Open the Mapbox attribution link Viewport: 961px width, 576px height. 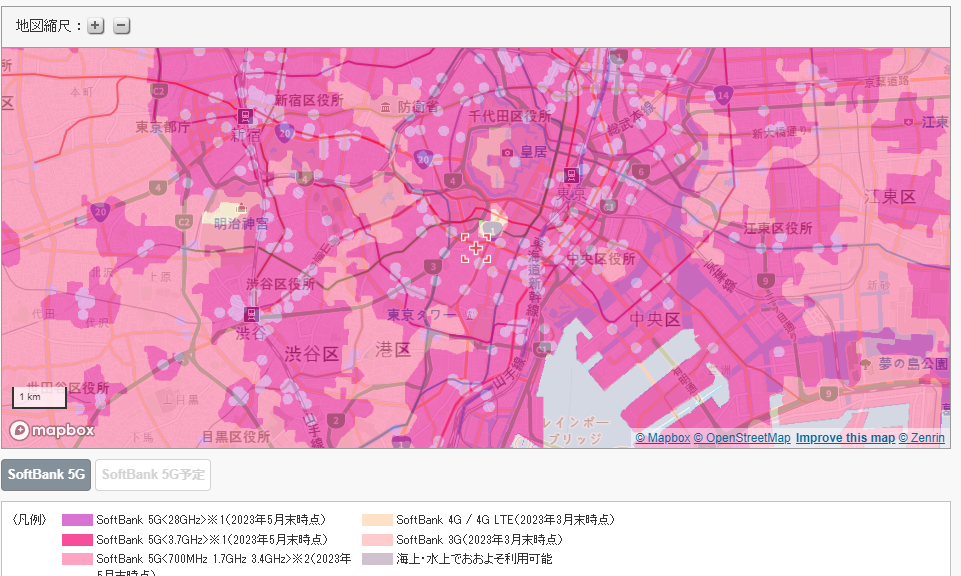tap(663, 438)
